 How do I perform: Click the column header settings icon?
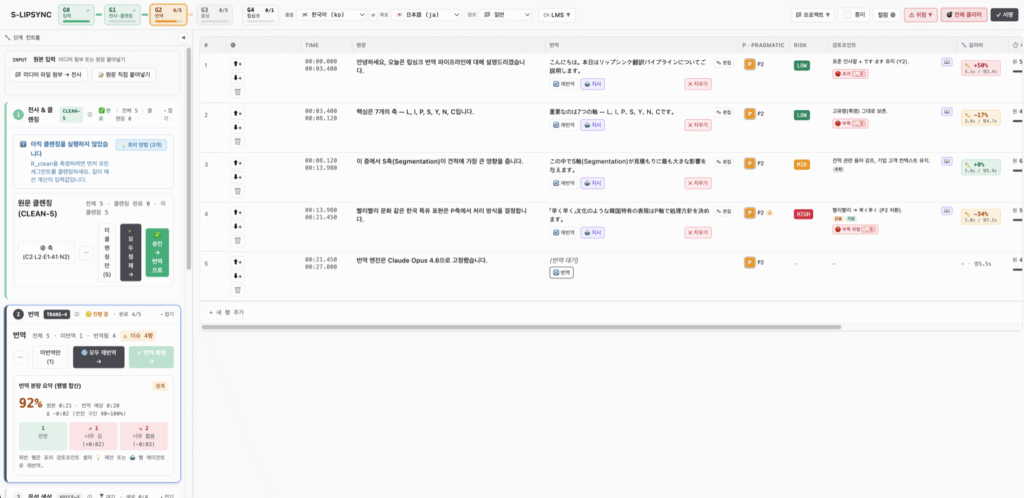tap(233, 44)
